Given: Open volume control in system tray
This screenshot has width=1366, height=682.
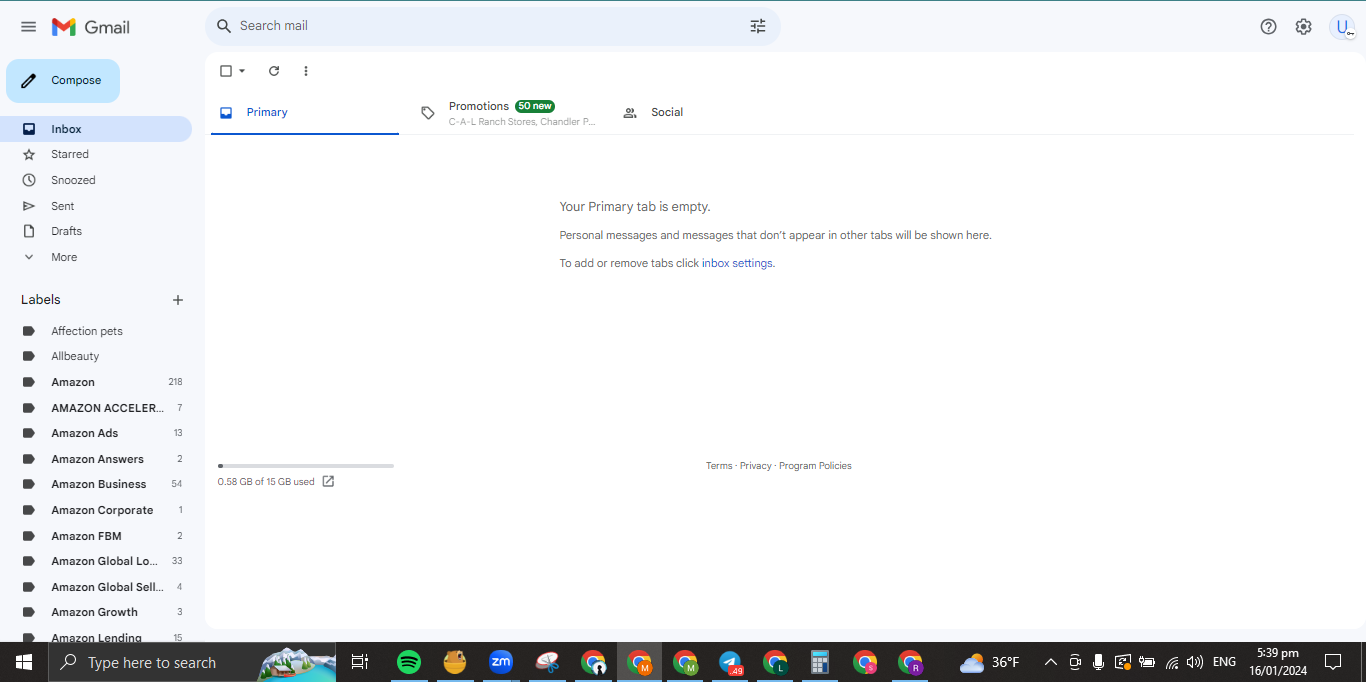Looking at the screenshot, I should pos(1195,662).
